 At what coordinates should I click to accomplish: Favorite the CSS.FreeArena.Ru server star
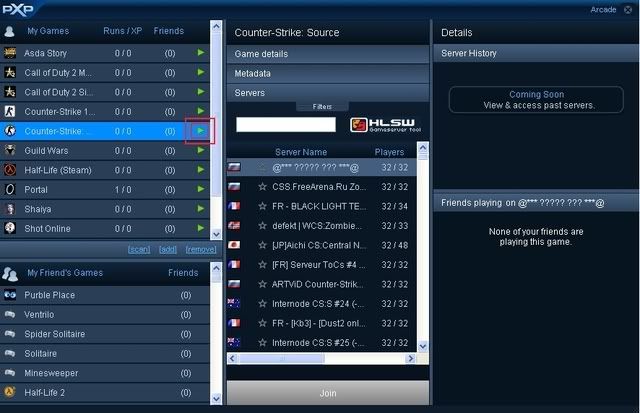point(262,187)
